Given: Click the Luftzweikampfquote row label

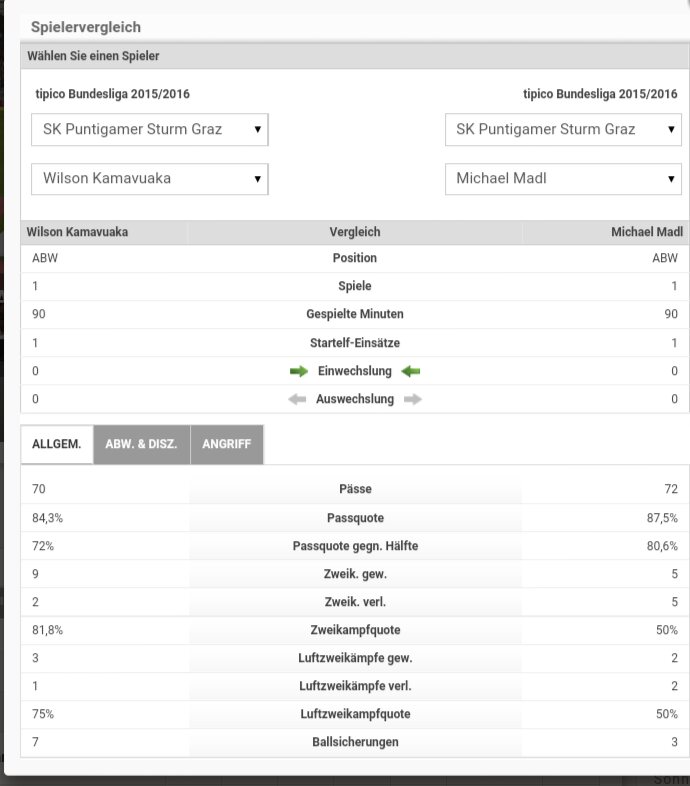Looking at the screenshot, I should (x=356, y=714).
